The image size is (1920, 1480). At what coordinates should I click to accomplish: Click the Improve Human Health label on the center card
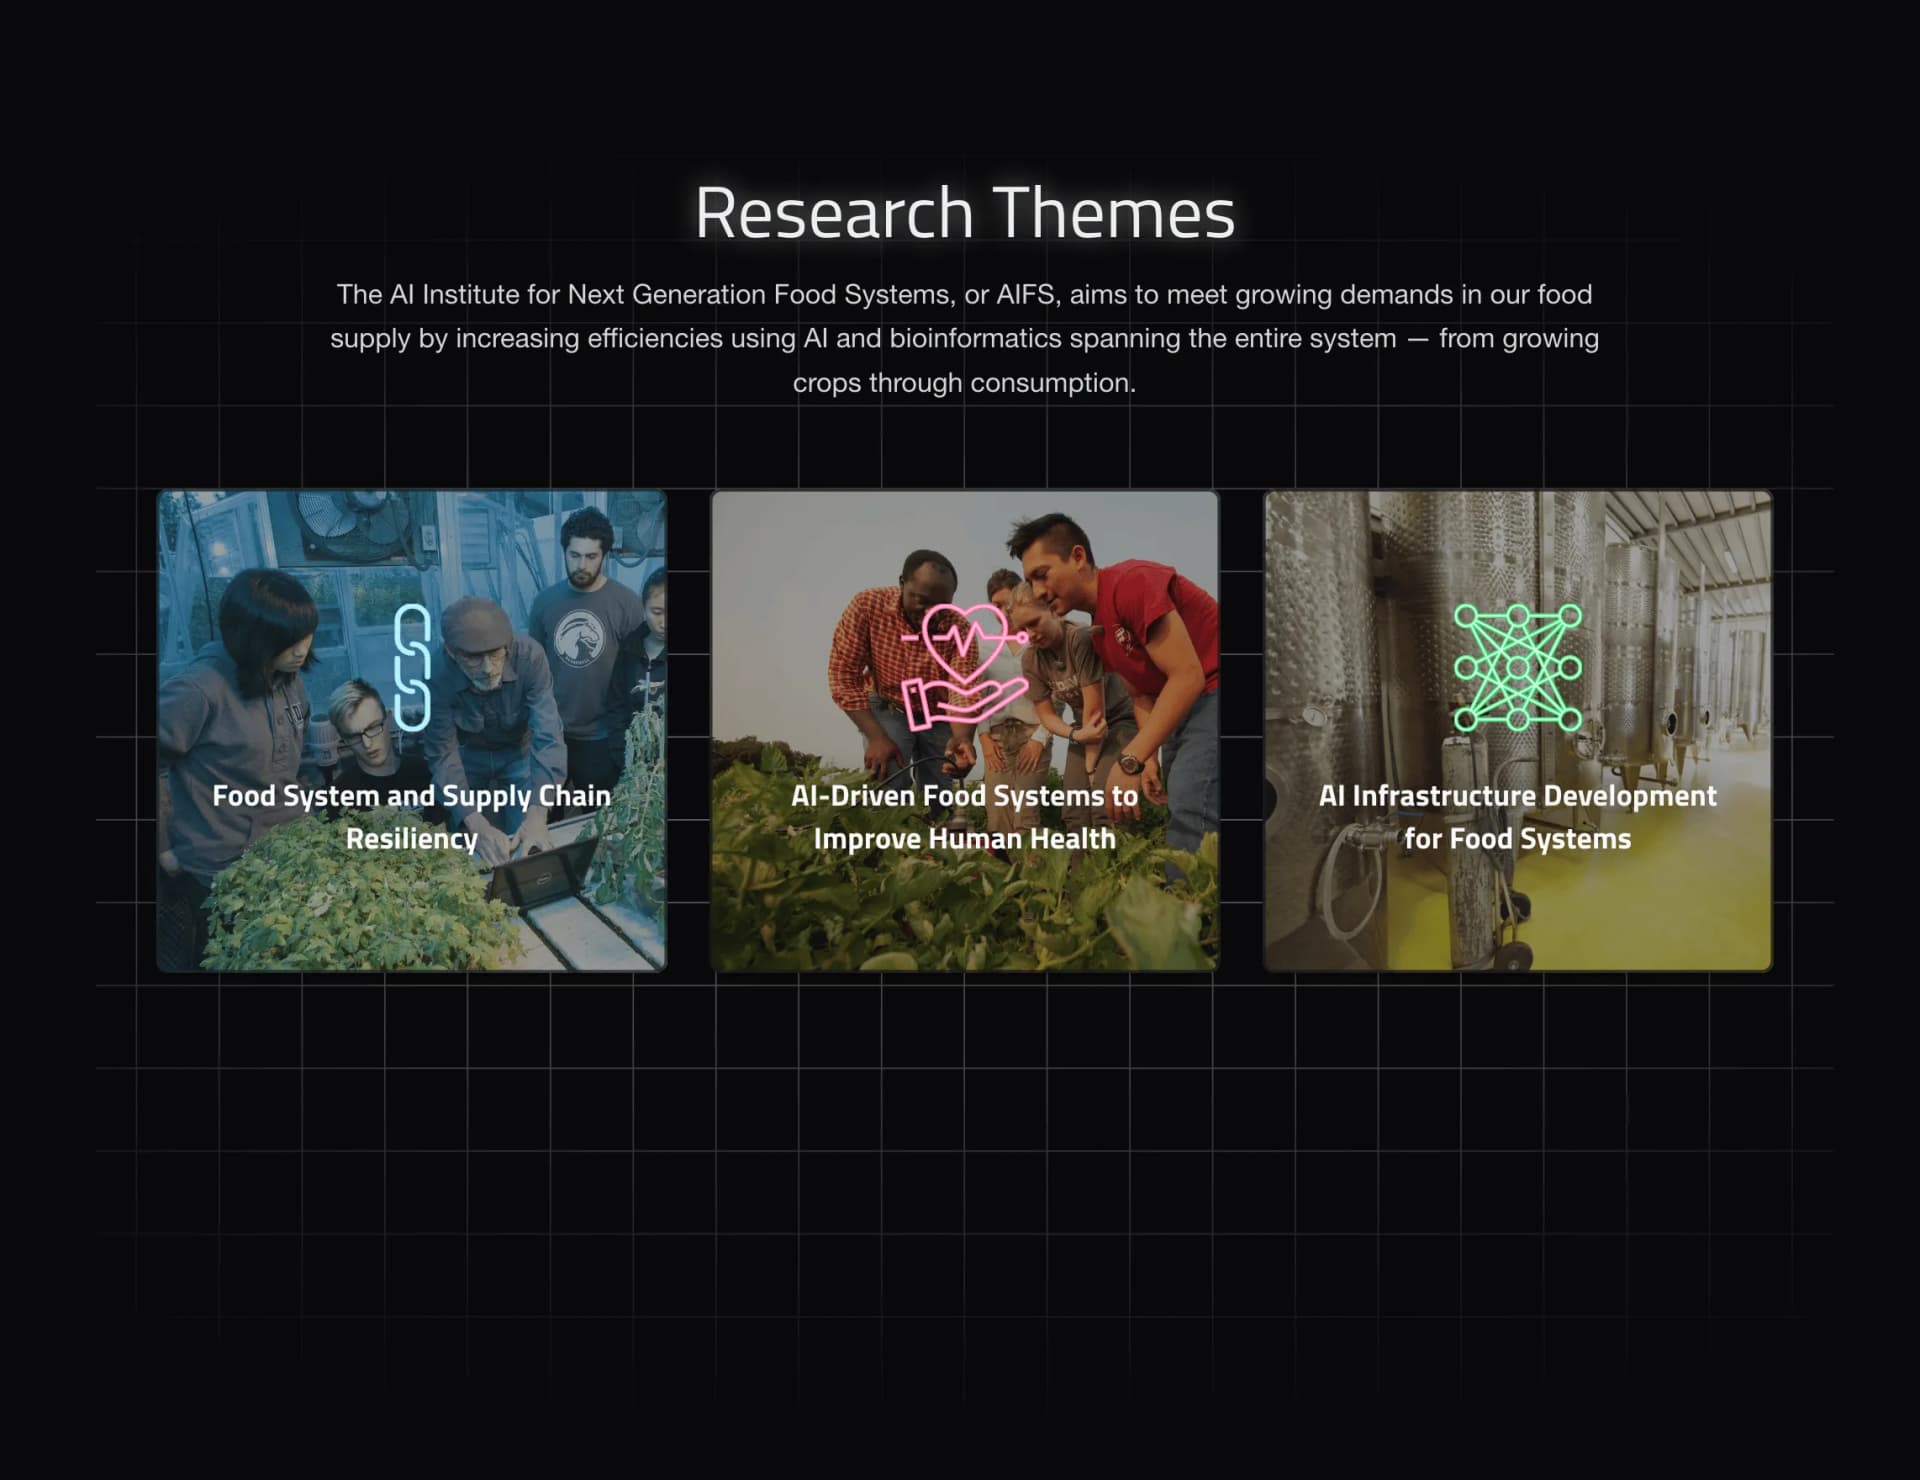pyautogui.click(x=963, y=839)
